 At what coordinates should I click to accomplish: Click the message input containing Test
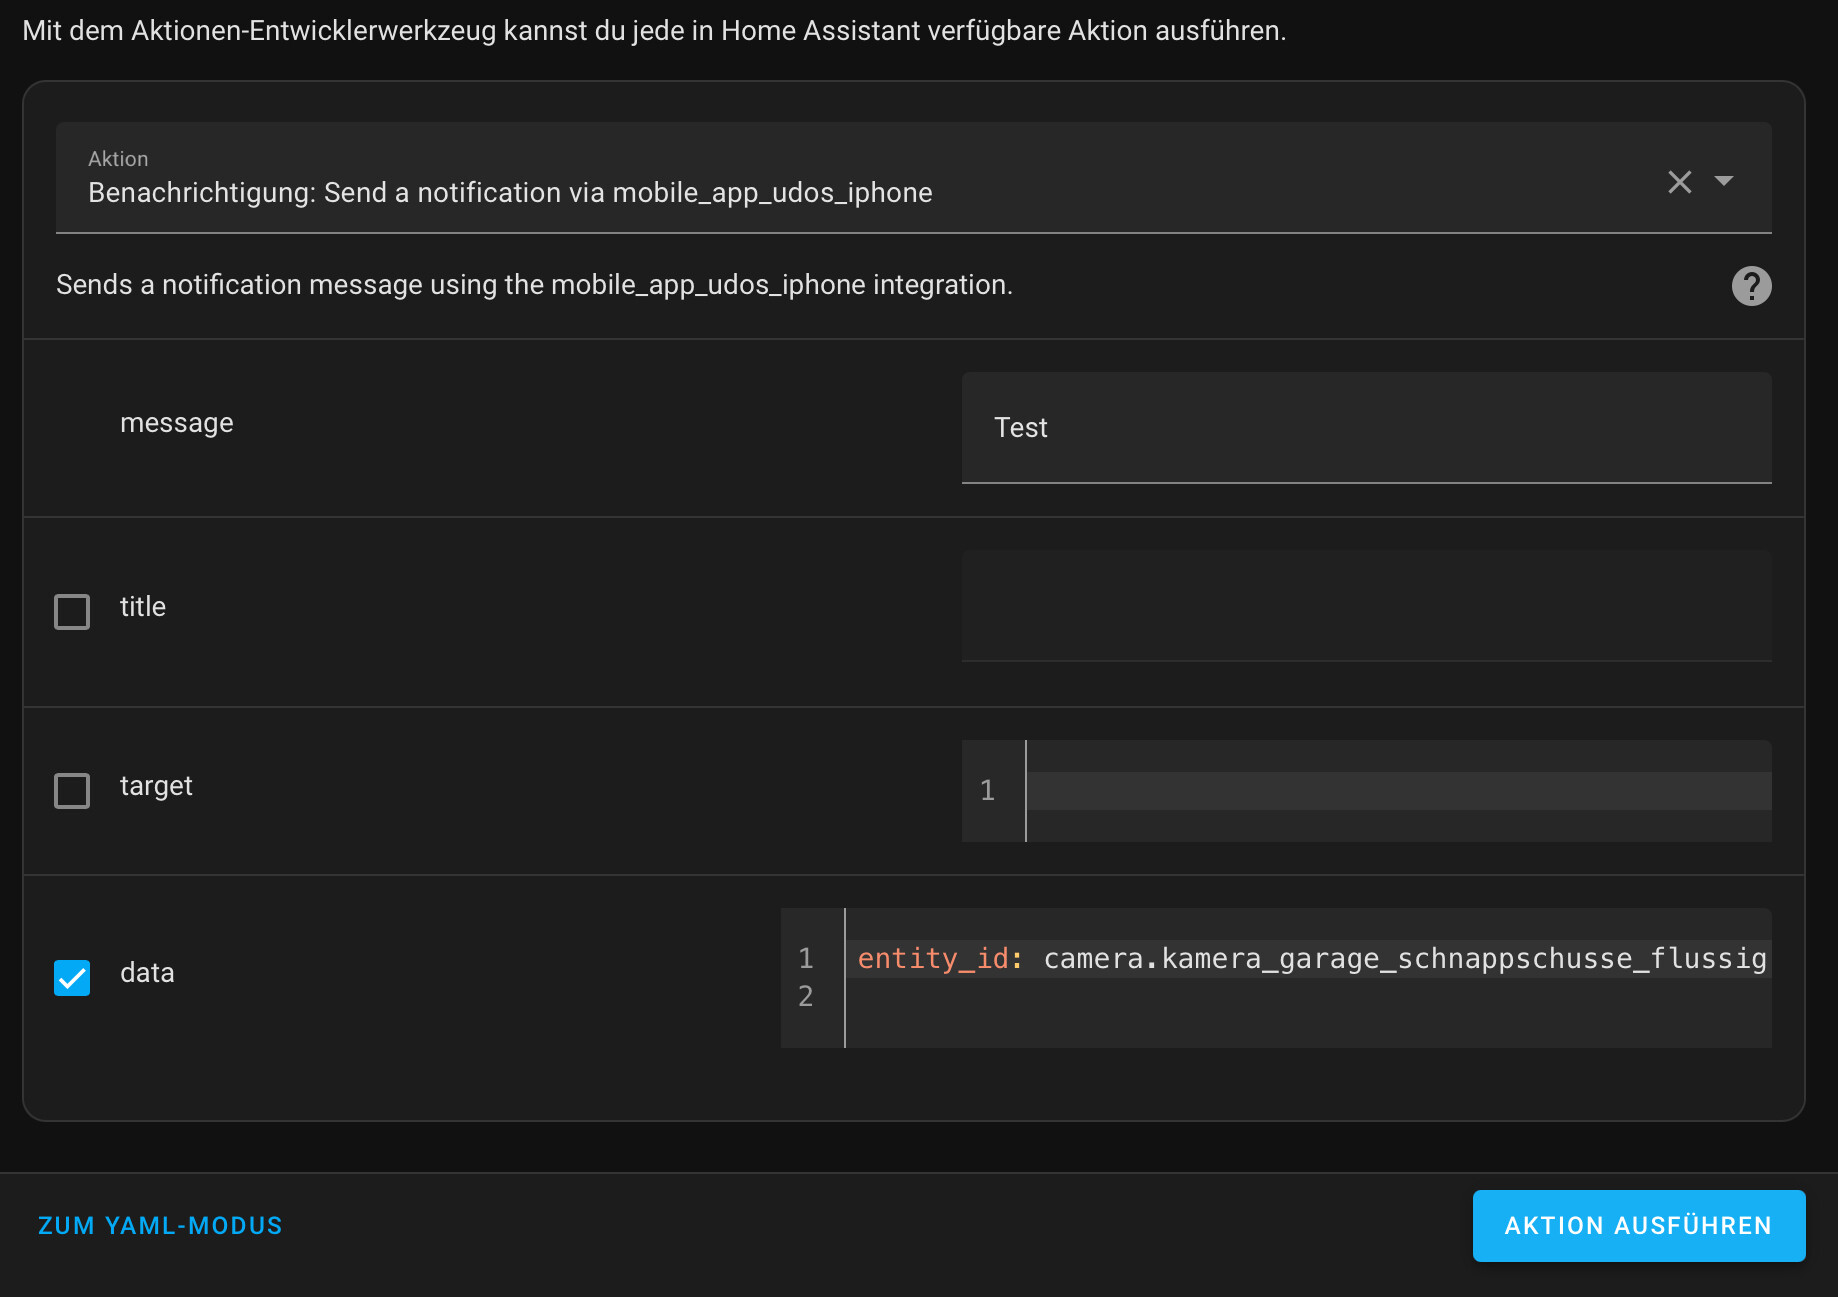click(1366, 428)
